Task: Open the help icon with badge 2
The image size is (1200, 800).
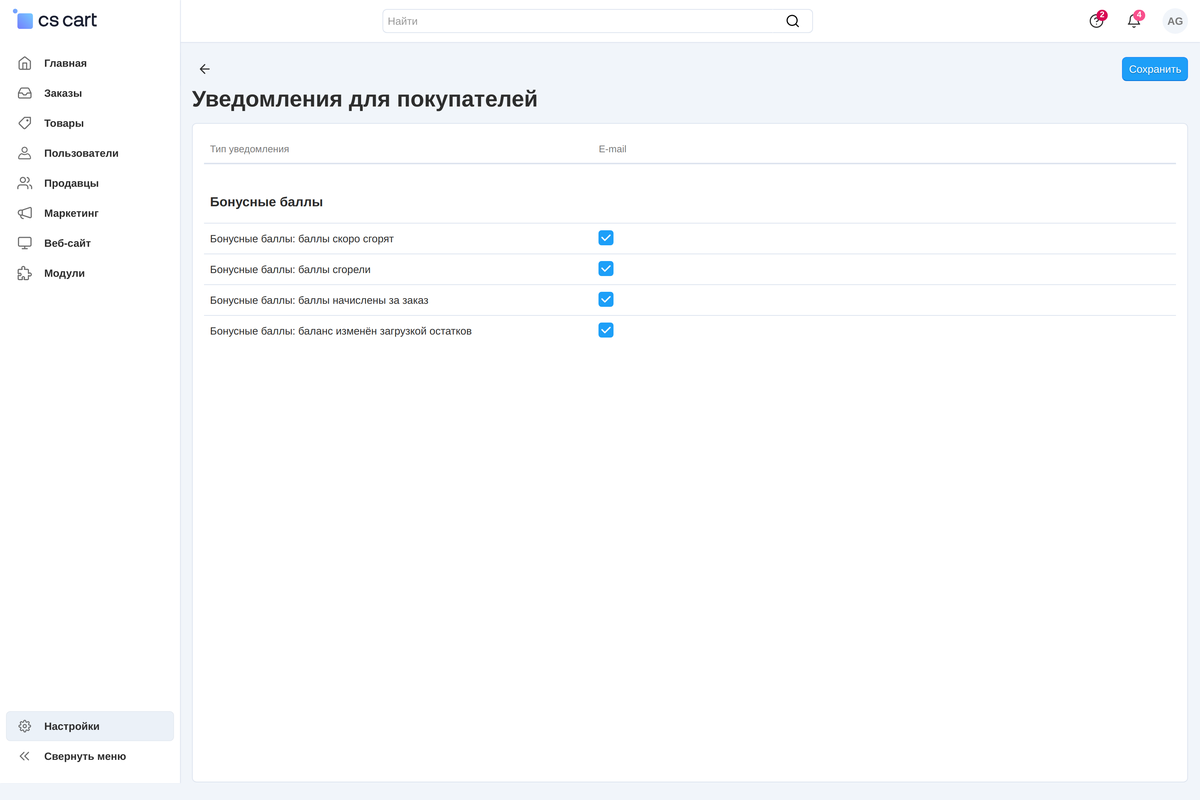Action: (1097, 21)
